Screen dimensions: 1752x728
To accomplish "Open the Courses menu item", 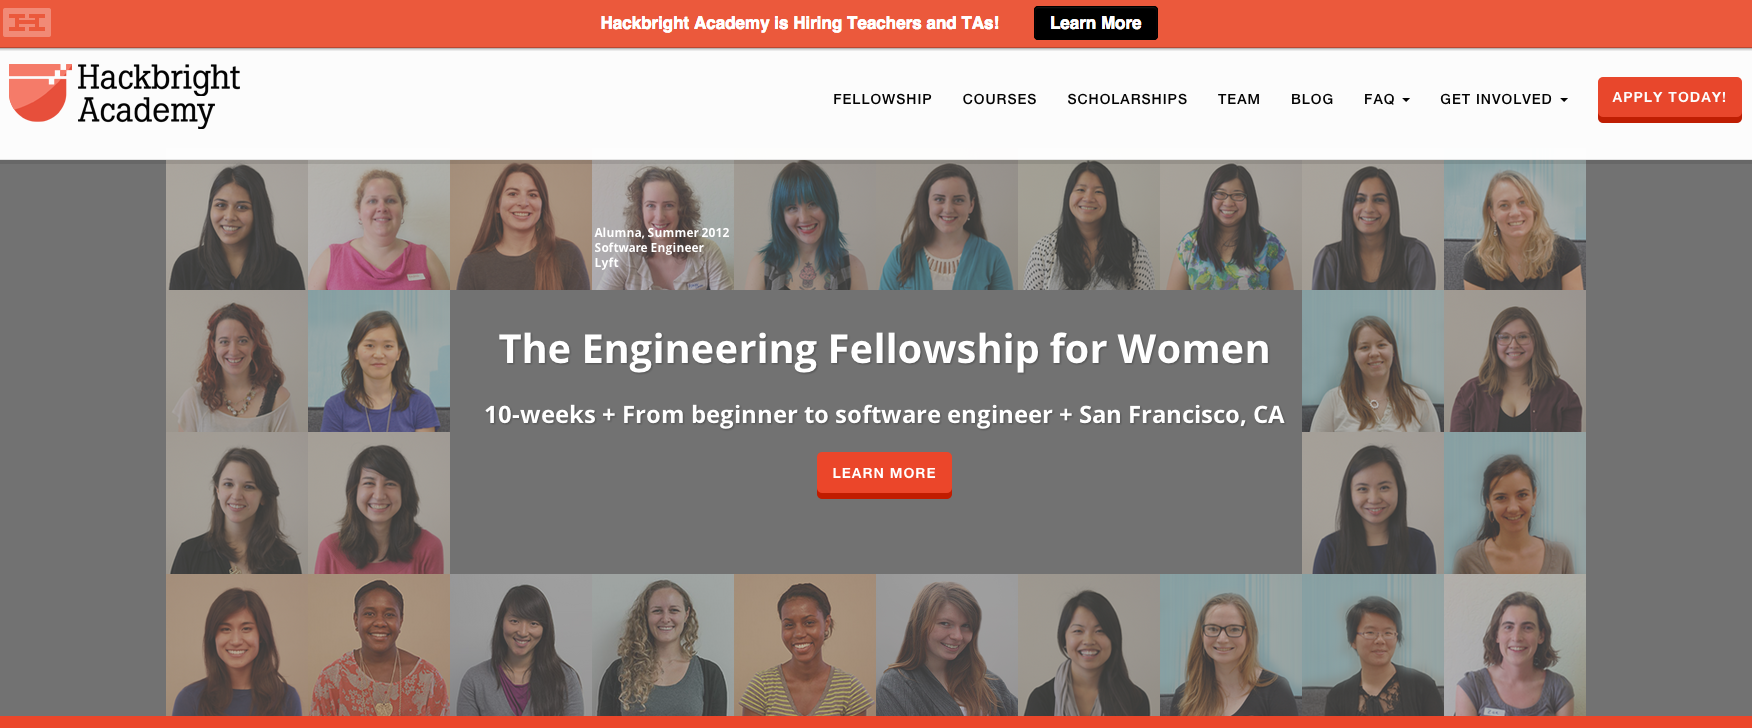I will 999,99.
